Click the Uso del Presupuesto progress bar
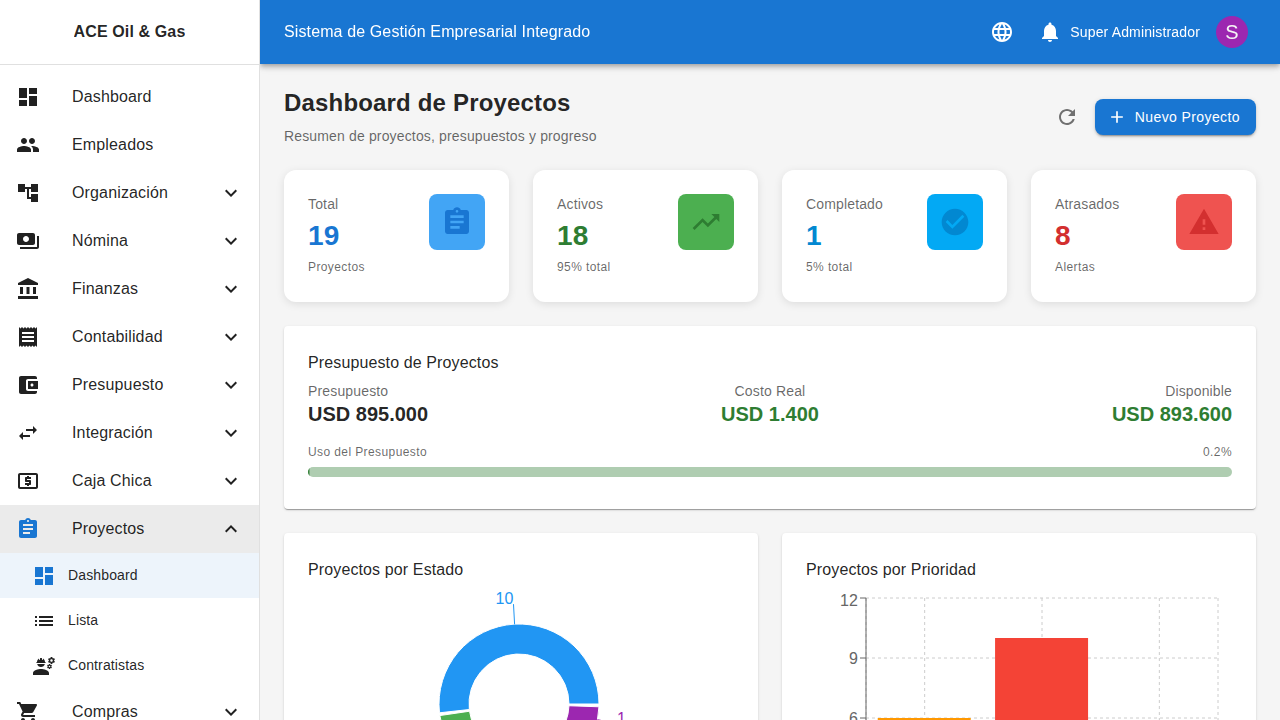The image size is (1280, 720). pos(769,471)
